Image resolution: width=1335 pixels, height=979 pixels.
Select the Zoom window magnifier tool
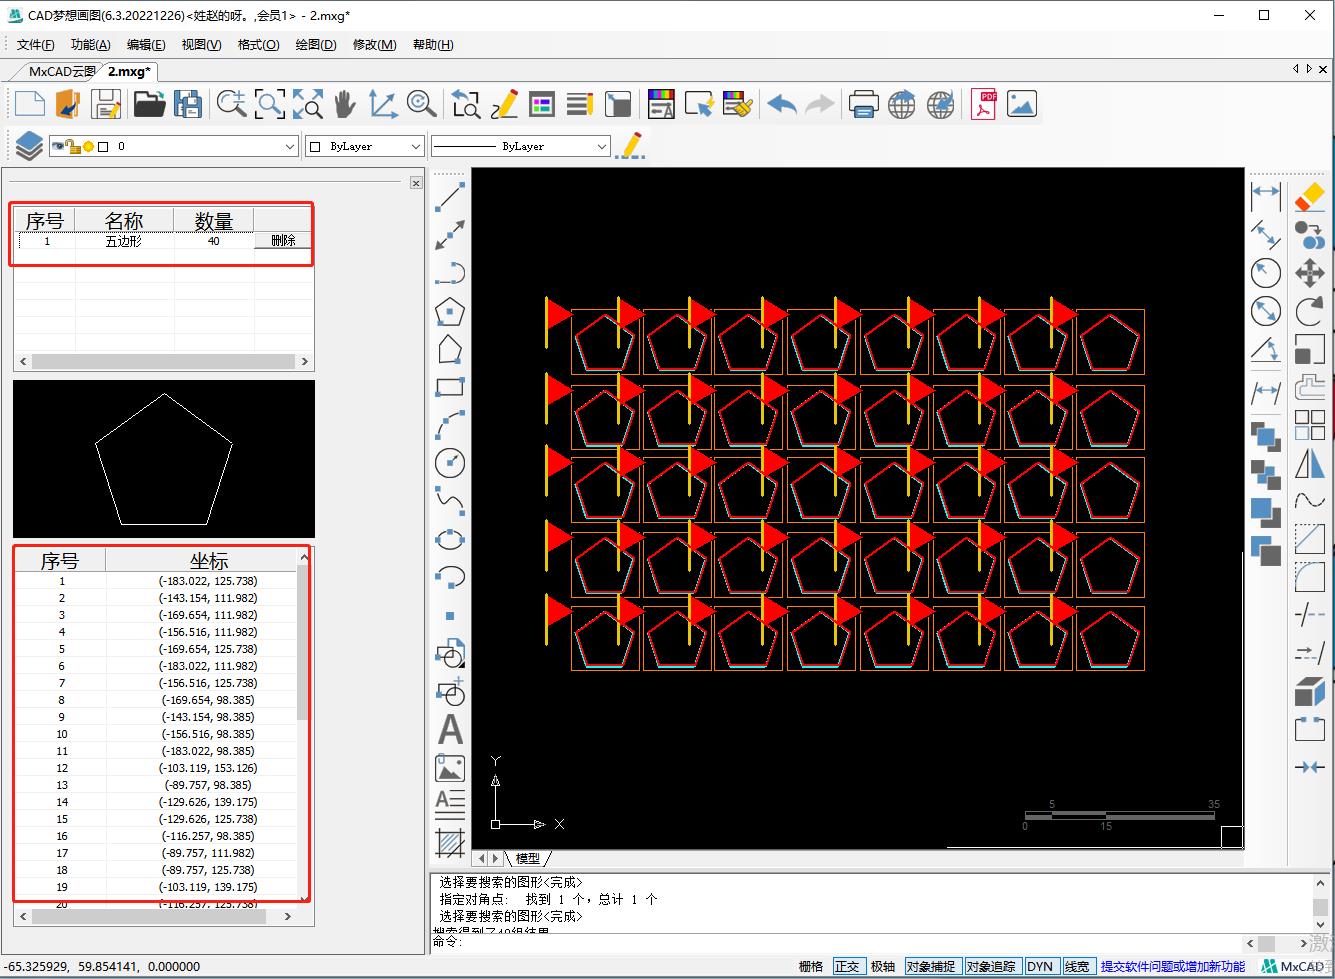click(x=269, y=104)
